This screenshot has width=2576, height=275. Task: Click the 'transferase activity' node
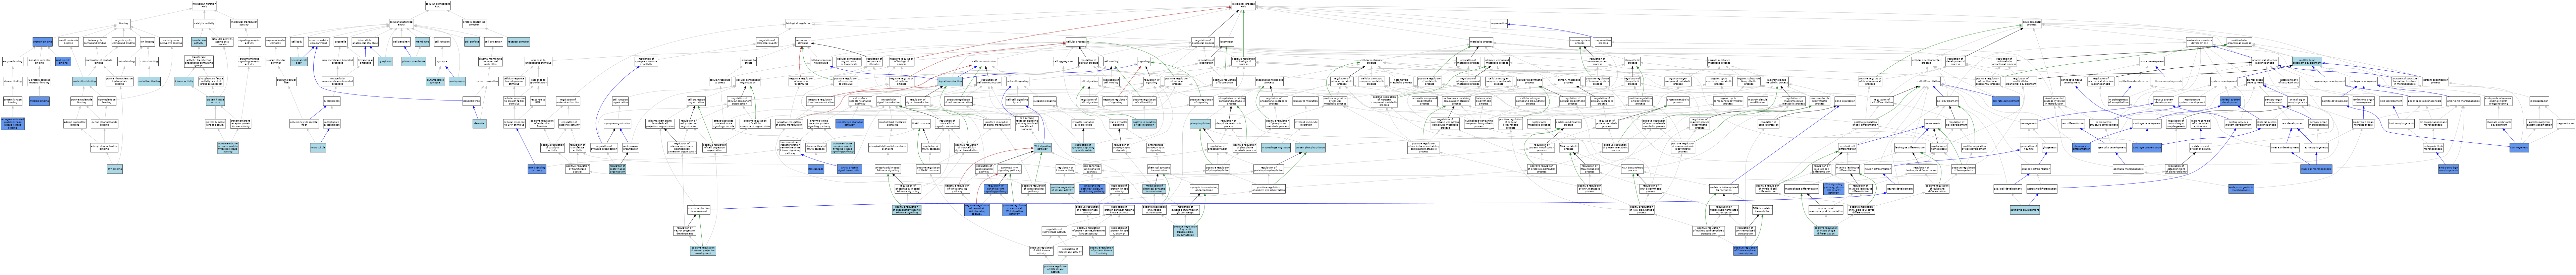tap(199, 42)
